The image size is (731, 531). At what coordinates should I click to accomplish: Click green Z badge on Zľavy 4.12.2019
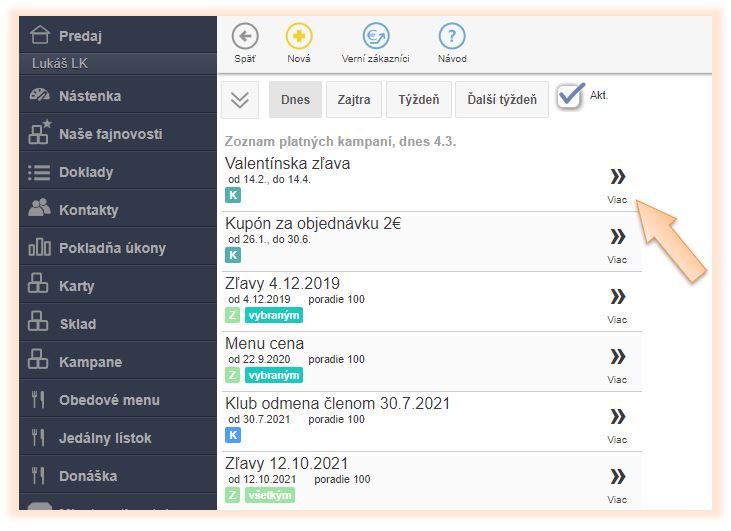(233, 315)
